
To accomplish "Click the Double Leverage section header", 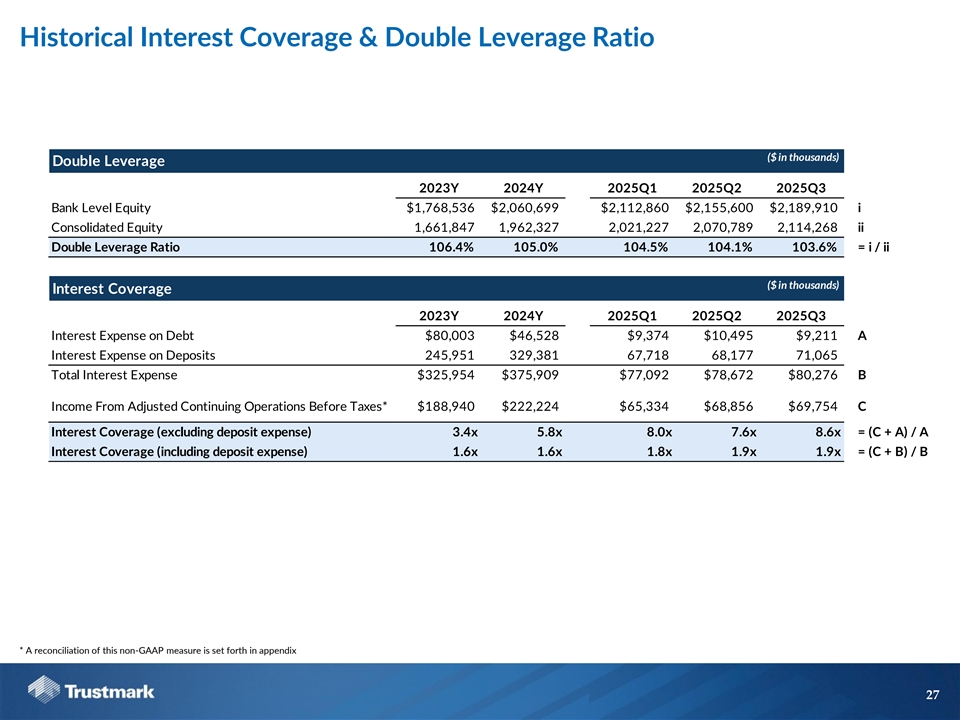I will pos(109,161).
